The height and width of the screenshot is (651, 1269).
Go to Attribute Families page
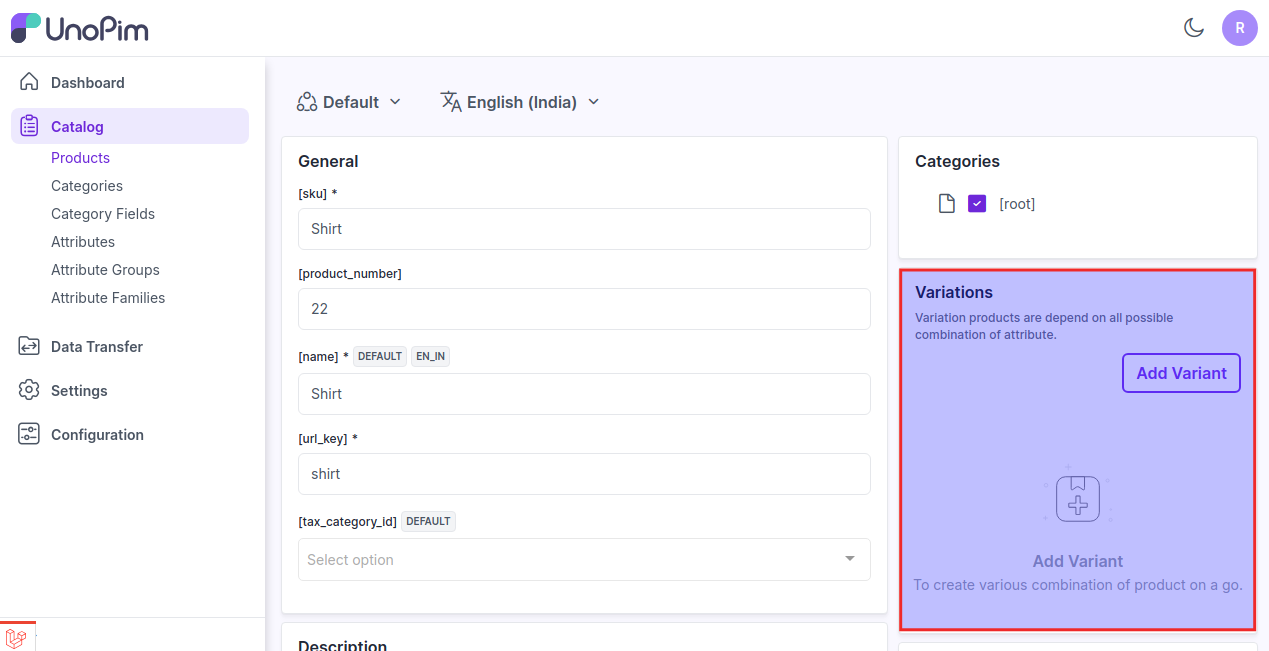[108, 298]
